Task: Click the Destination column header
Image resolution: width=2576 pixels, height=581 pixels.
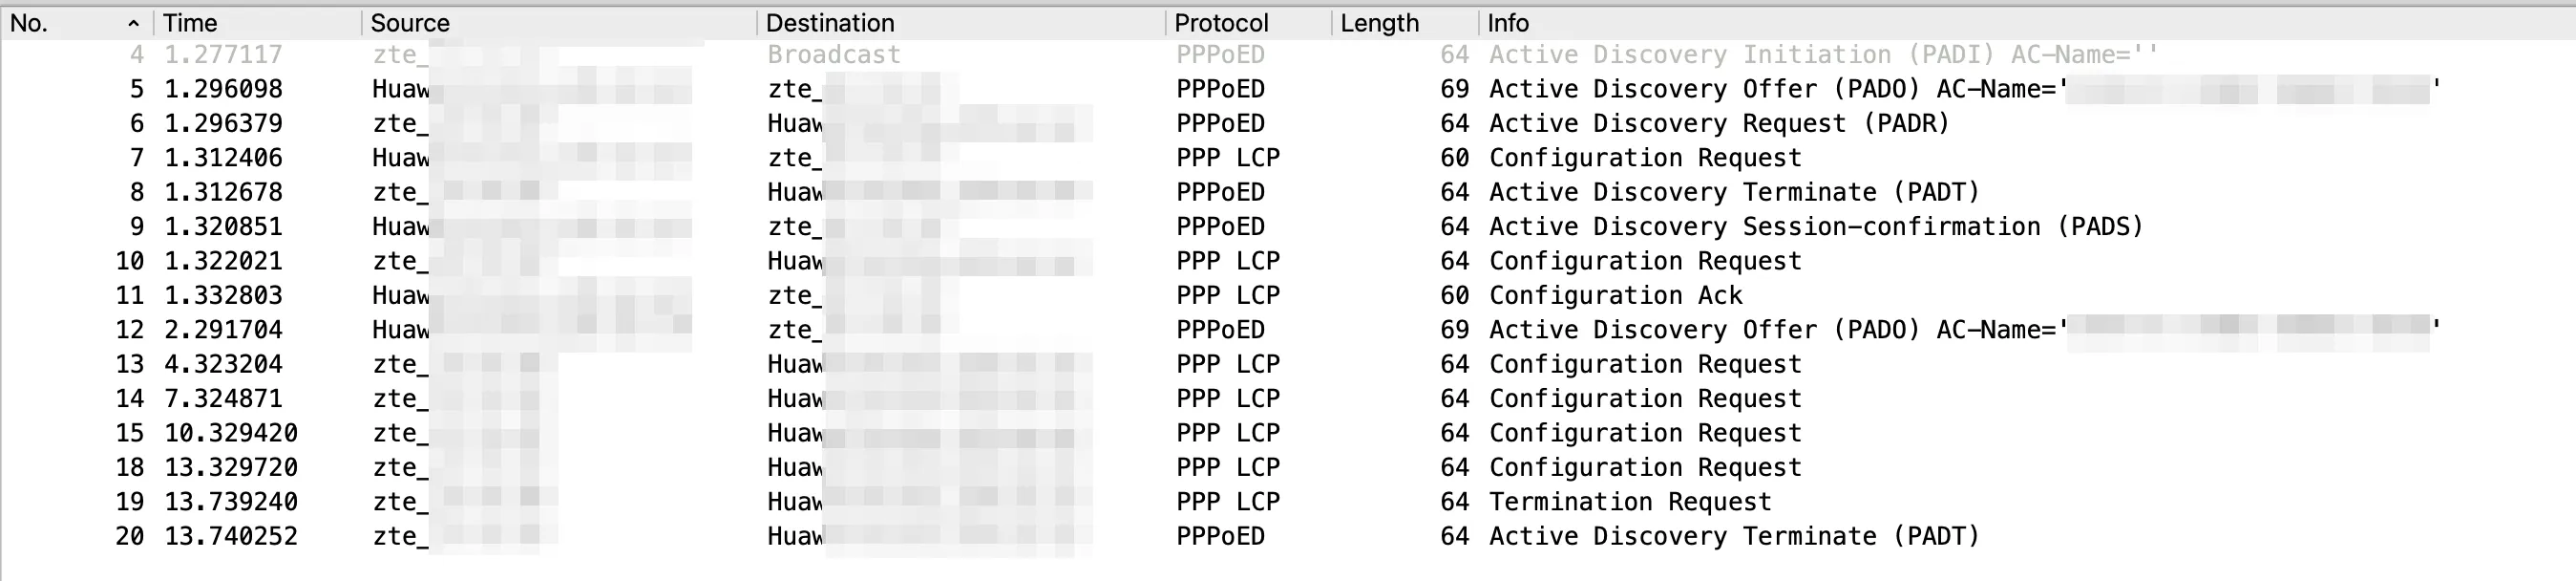Action: (830, 23)
